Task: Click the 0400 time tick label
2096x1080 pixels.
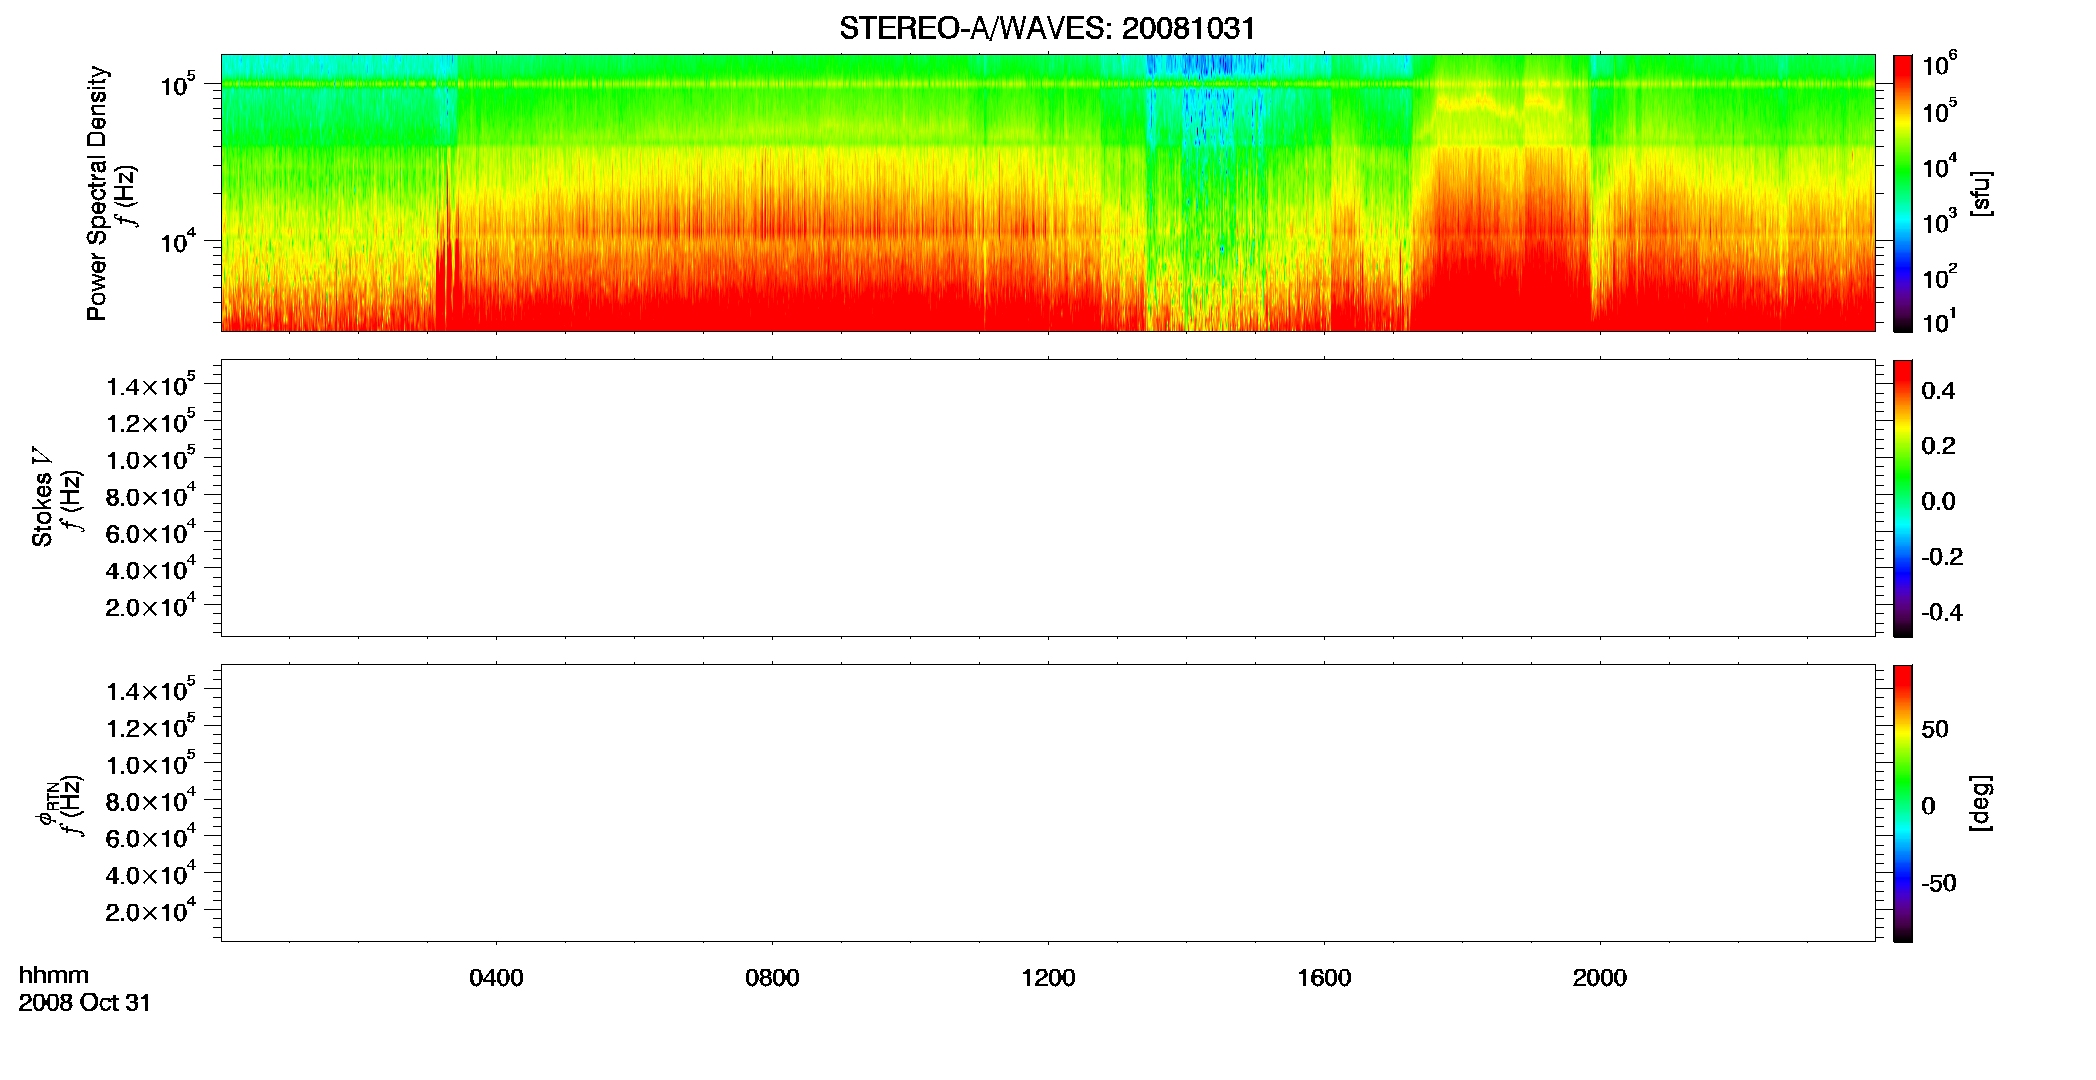Action: tap(496, 978)
